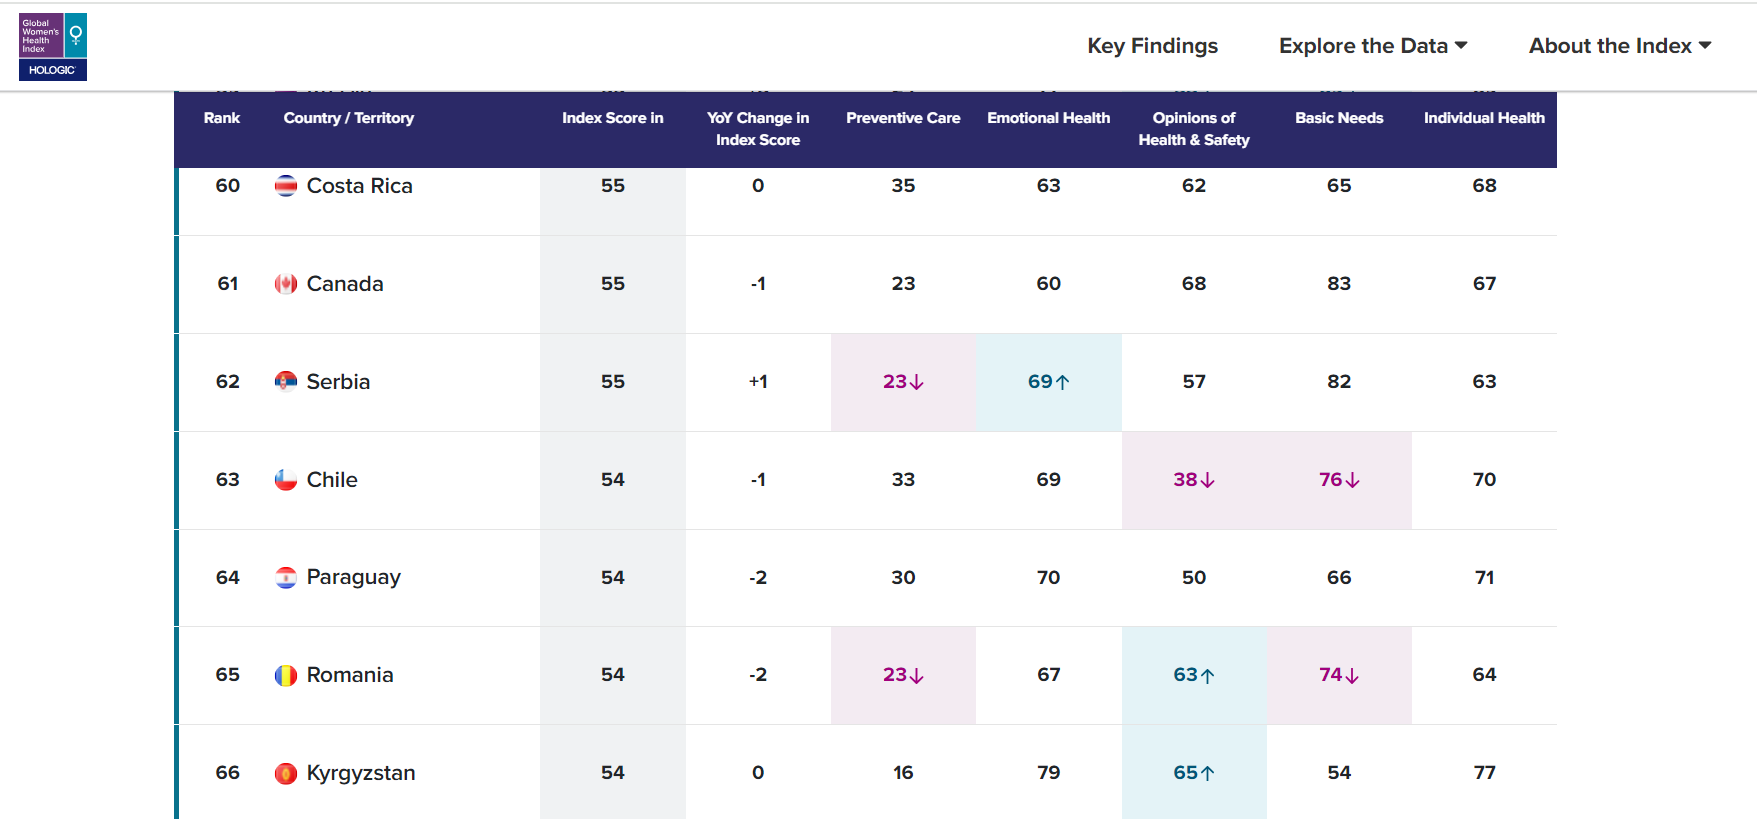Sort by the Rank column header

click(222, 118)
